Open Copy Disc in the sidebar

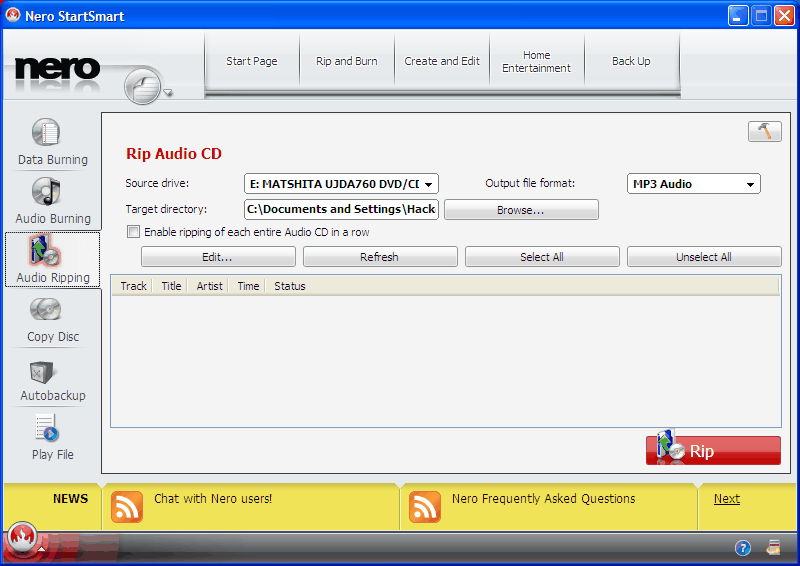(x=53, y=319)
